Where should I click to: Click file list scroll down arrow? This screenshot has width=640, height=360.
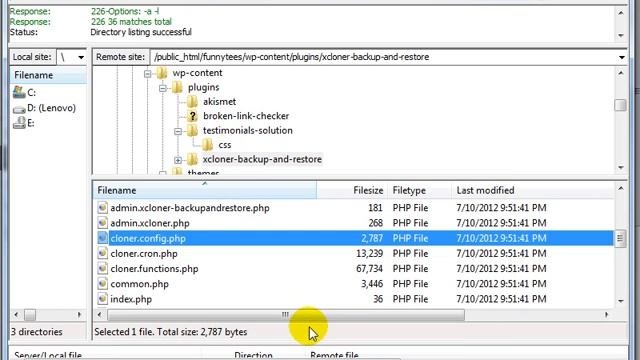[x=621, y=301]
